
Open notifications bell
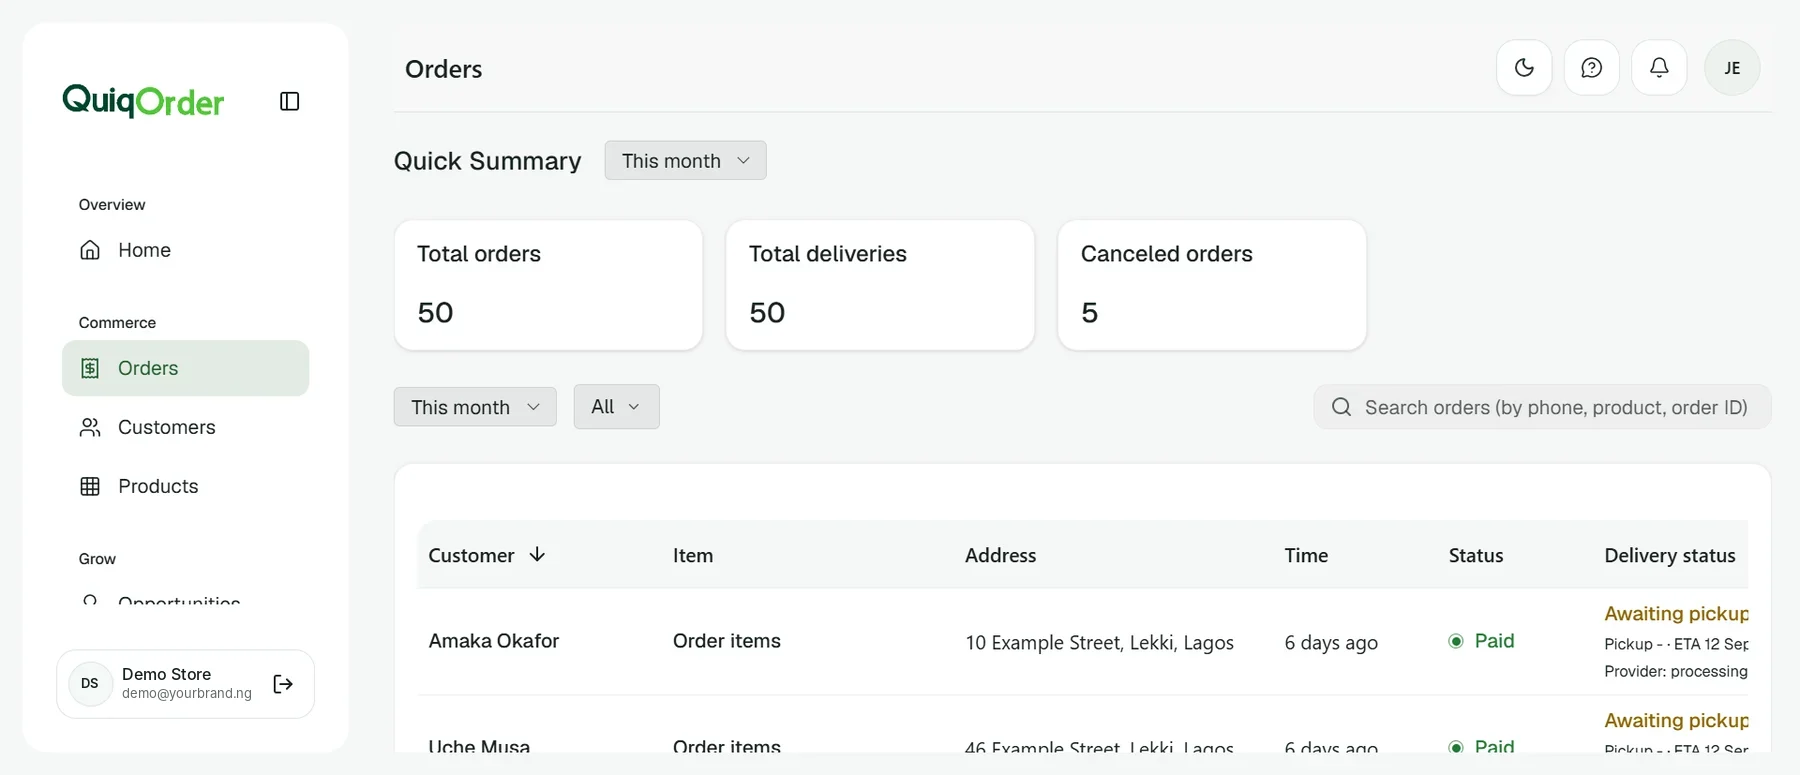coord(1659,68)
